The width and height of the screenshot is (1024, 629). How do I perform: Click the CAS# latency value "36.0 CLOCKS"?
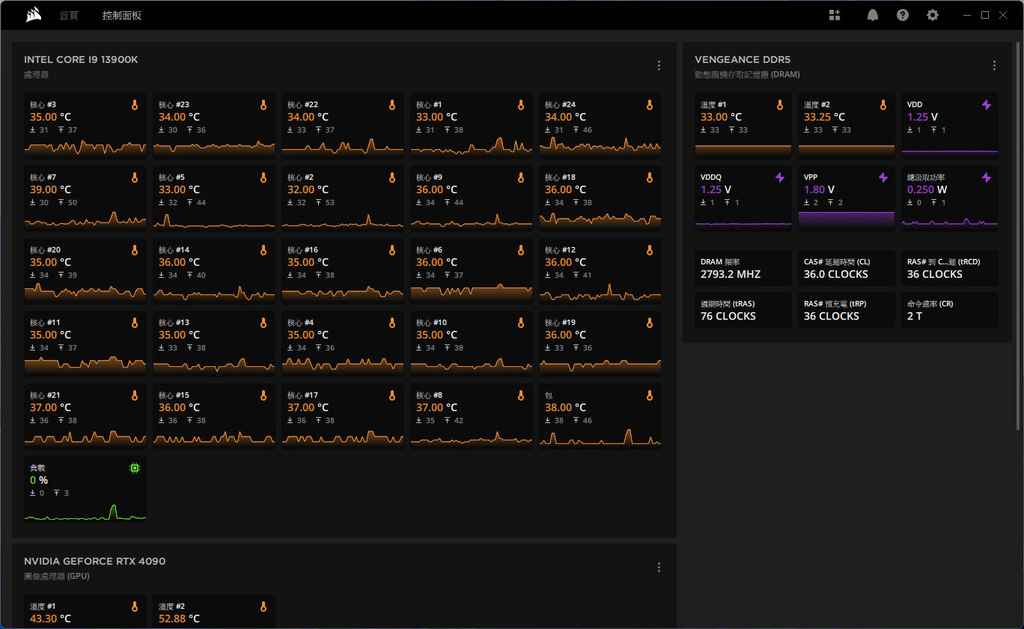point(835,274)
